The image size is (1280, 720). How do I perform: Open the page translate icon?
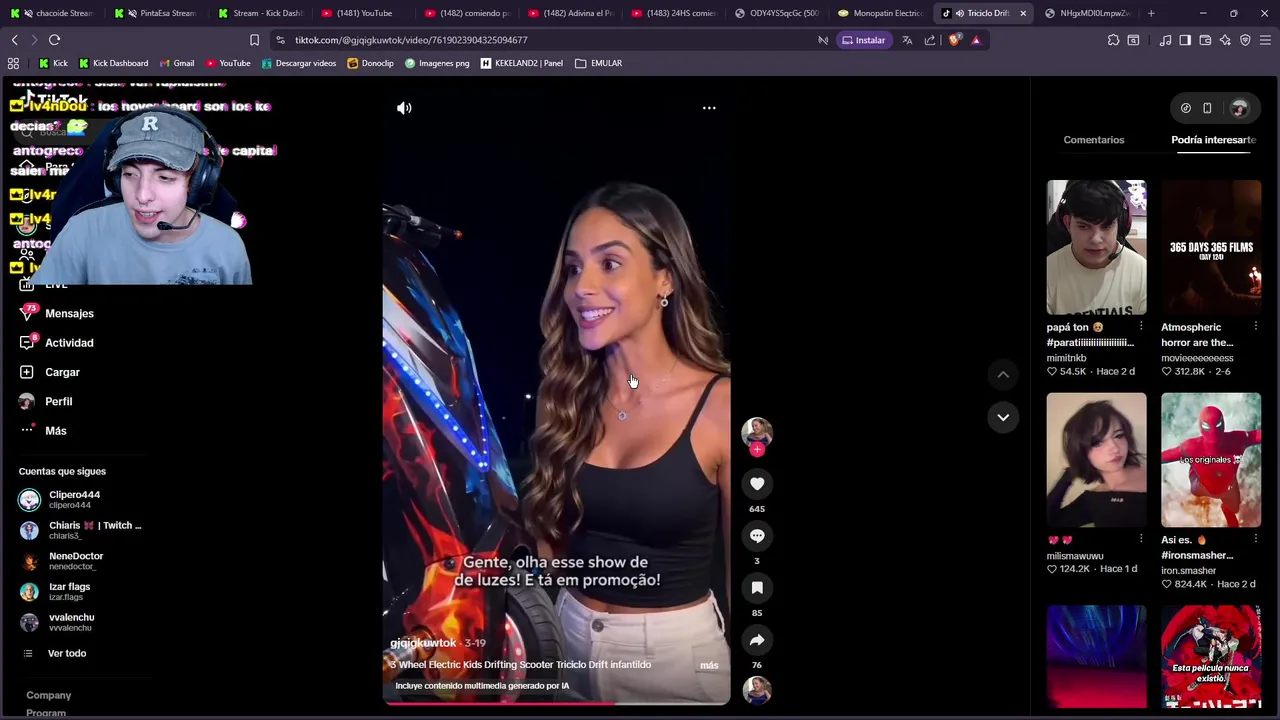907,40
